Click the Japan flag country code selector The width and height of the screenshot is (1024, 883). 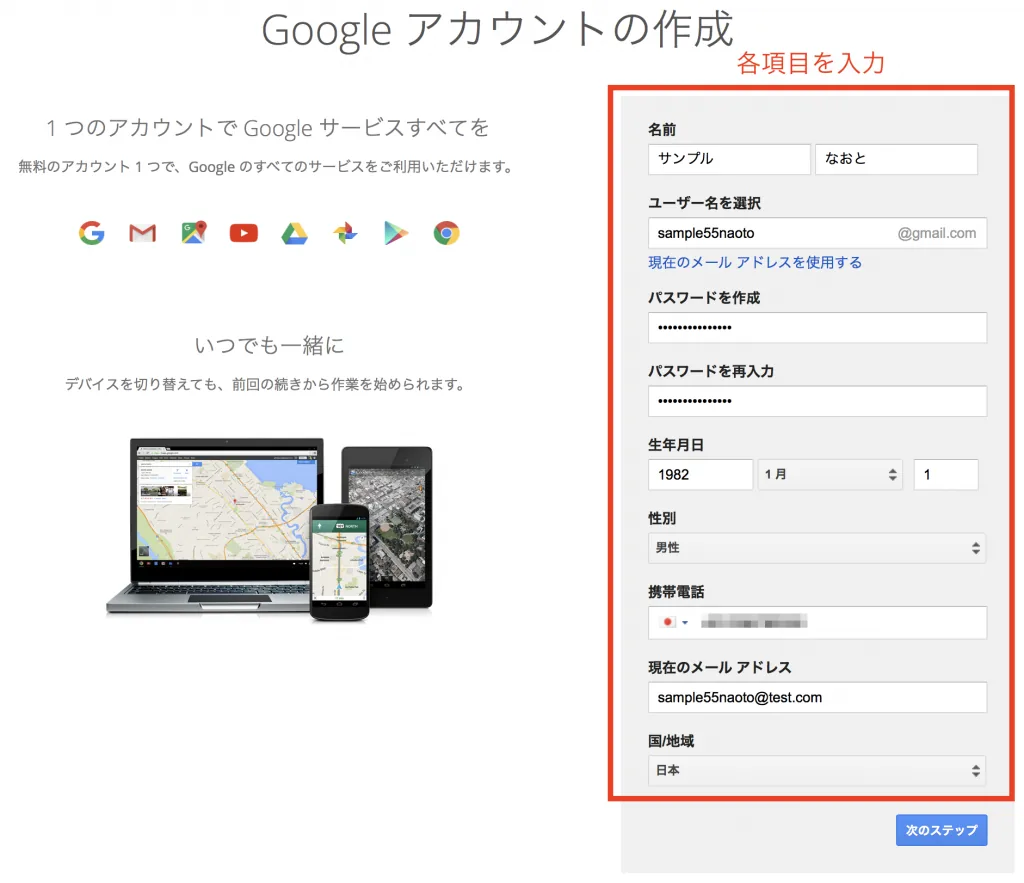[x=675, y=622]
